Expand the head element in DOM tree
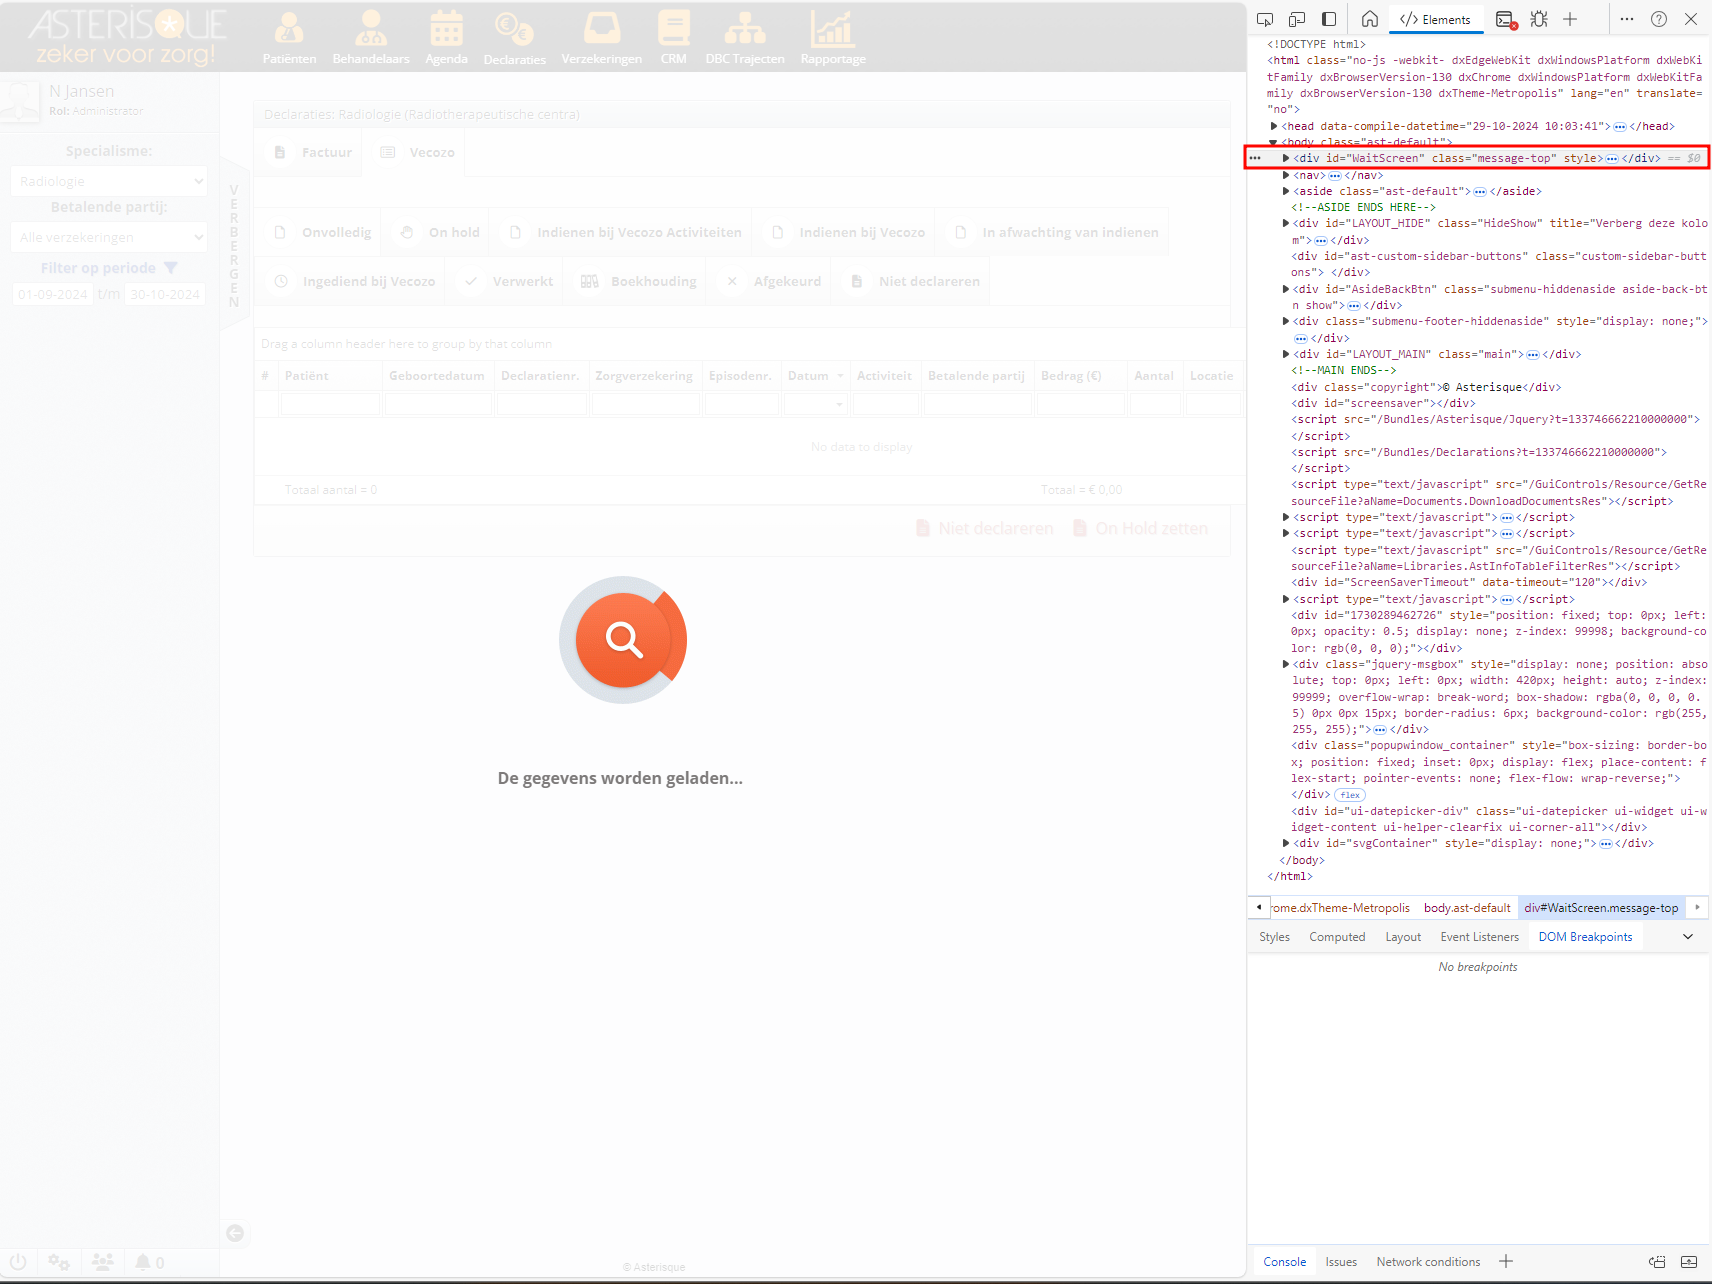This screenshot has height=1284, width=1712. point(1274,126)
